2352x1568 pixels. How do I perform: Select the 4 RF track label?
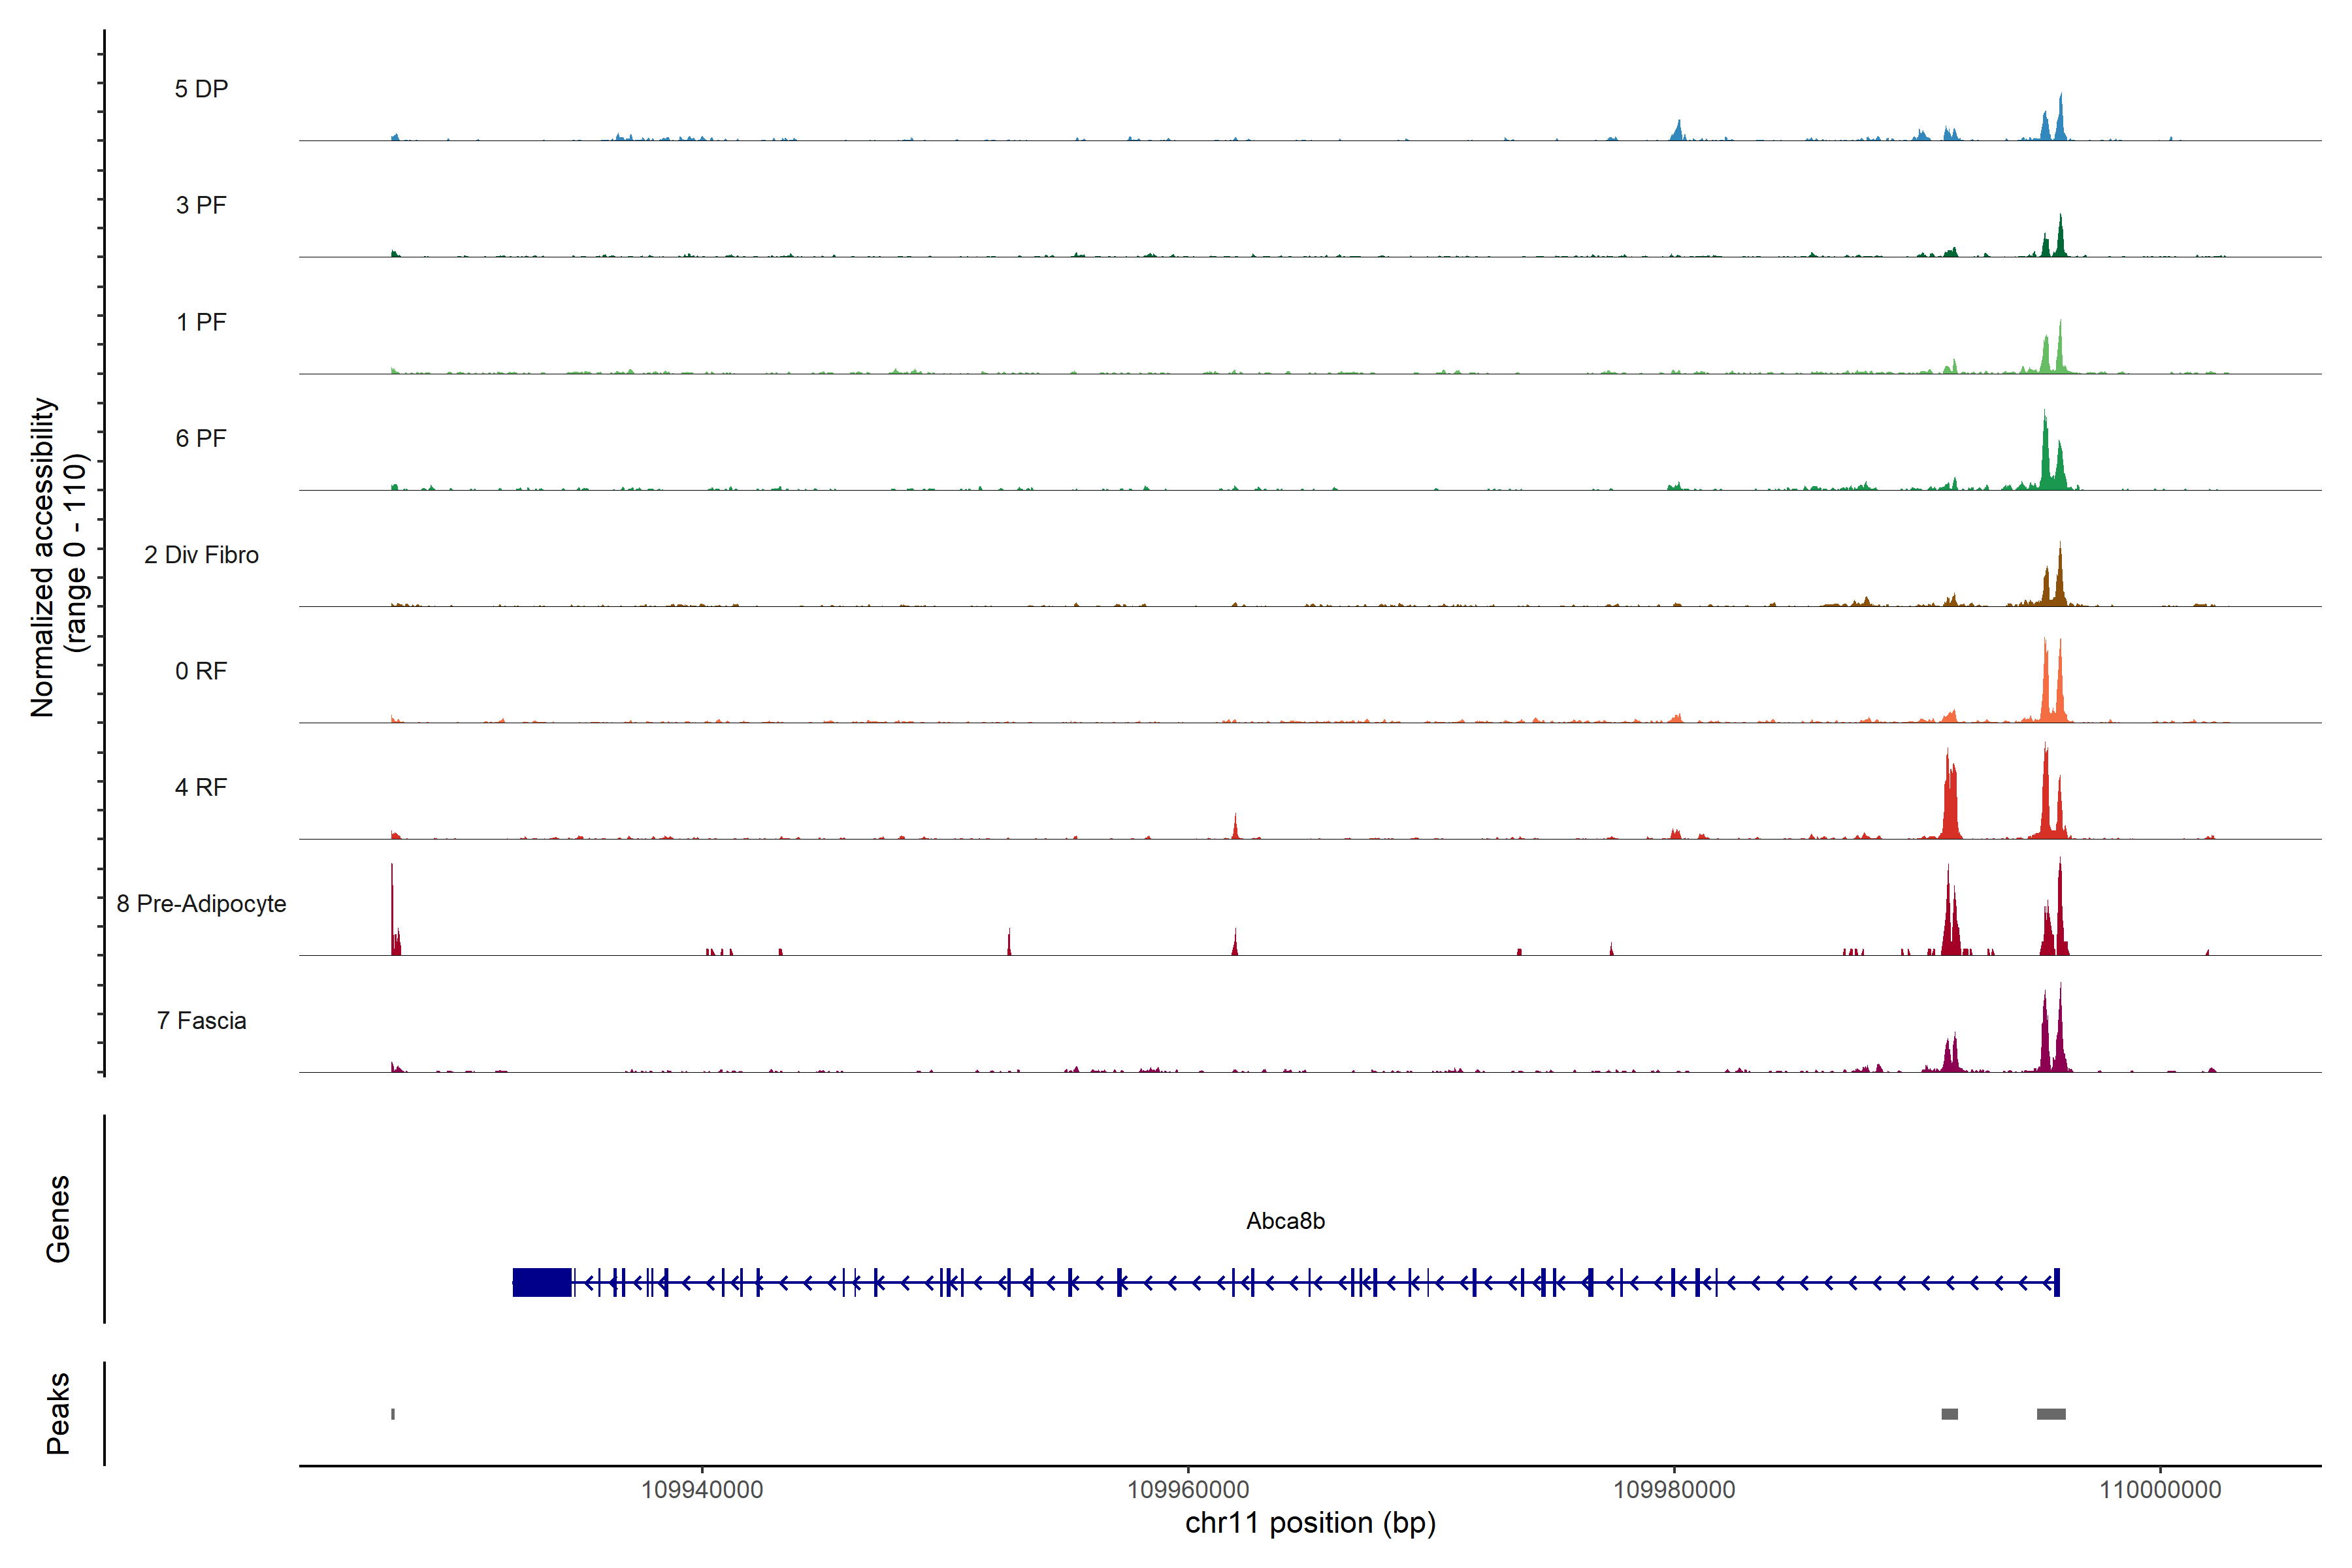point(201,787)
